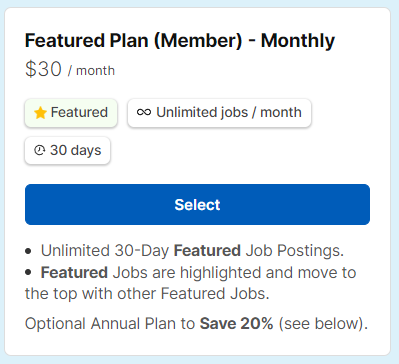399x364 pixels.
Task: Click the infinity symbol icon
Action: pyautogui.click(x=144, y=112)
